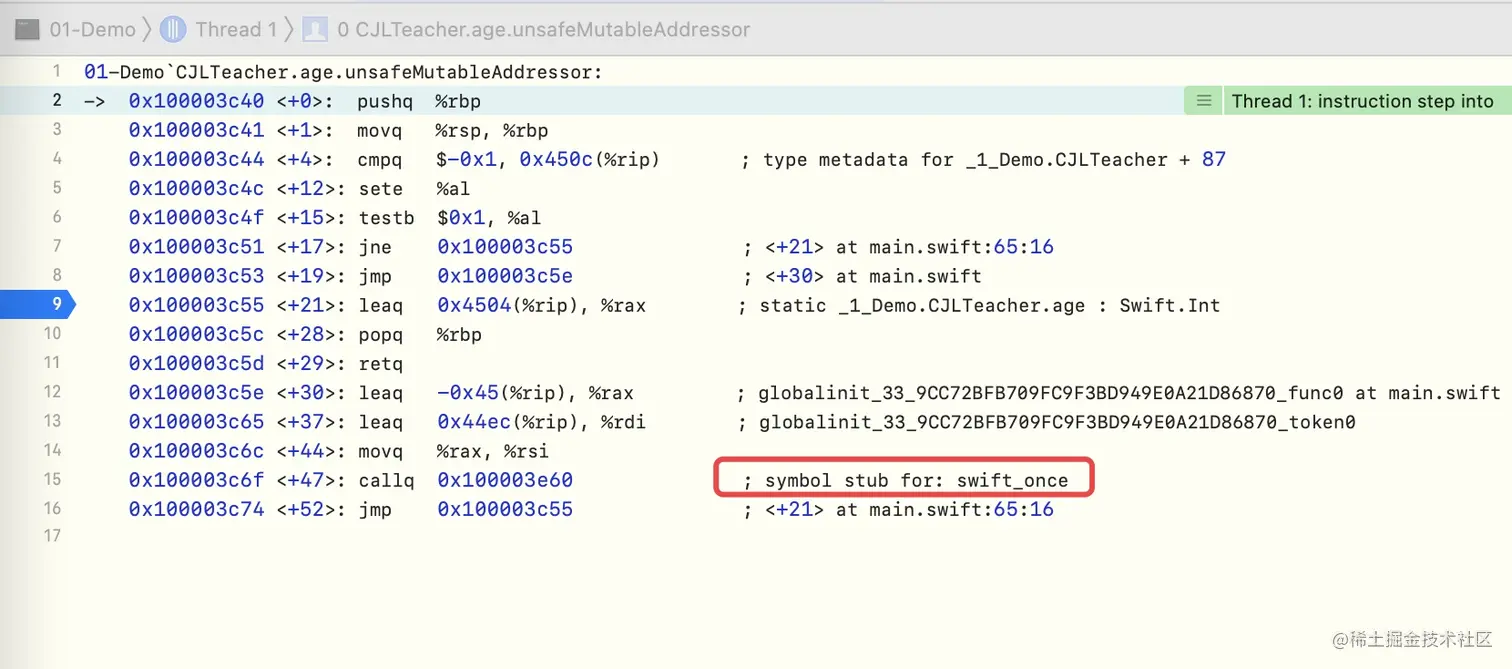Click the instruction pointer arrow on line 2

(95, 101)
